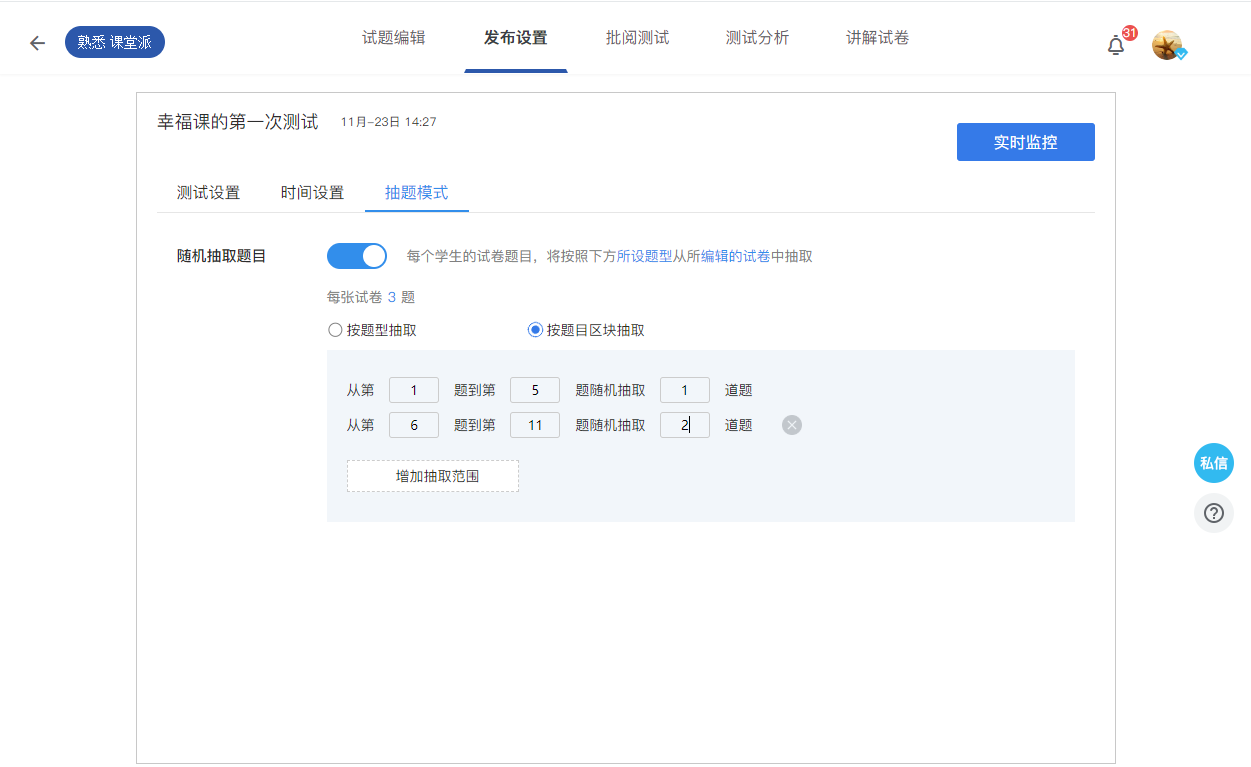Screen dimensions: 1251x767
Task: Click the start field containing 6
Action: tap(414, 425)
